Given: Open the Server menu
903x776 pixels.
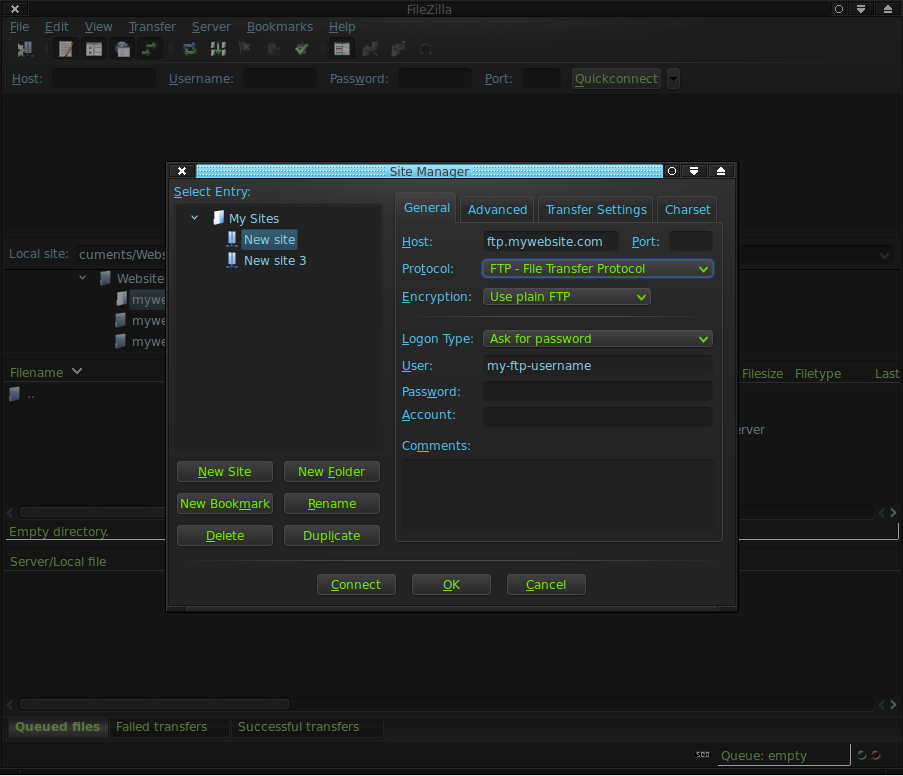Looking at the screenshot, I should point(211,27).
